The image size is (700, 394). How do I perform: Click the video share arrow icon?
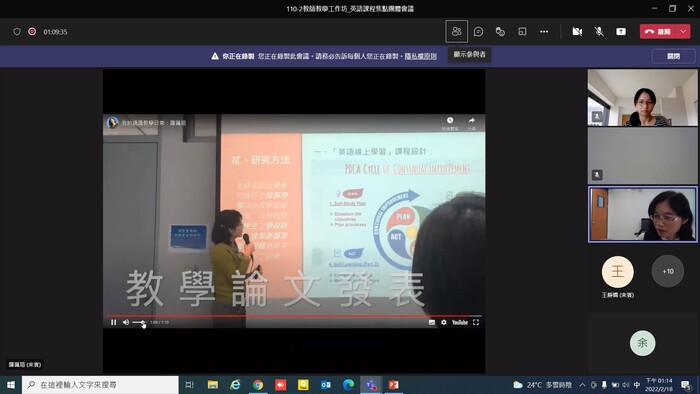pos(471,120)
